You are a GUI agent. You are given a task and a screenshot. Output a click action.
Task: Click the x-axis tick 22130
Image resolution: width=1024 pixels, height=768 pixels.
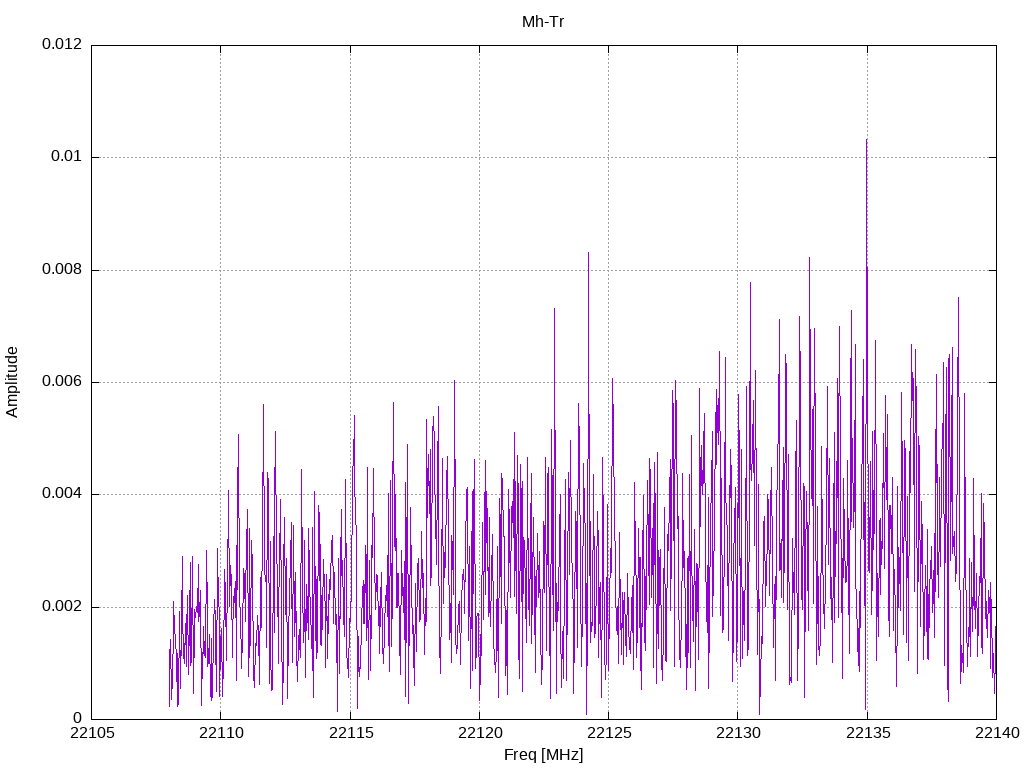click(x=739, y=733)
